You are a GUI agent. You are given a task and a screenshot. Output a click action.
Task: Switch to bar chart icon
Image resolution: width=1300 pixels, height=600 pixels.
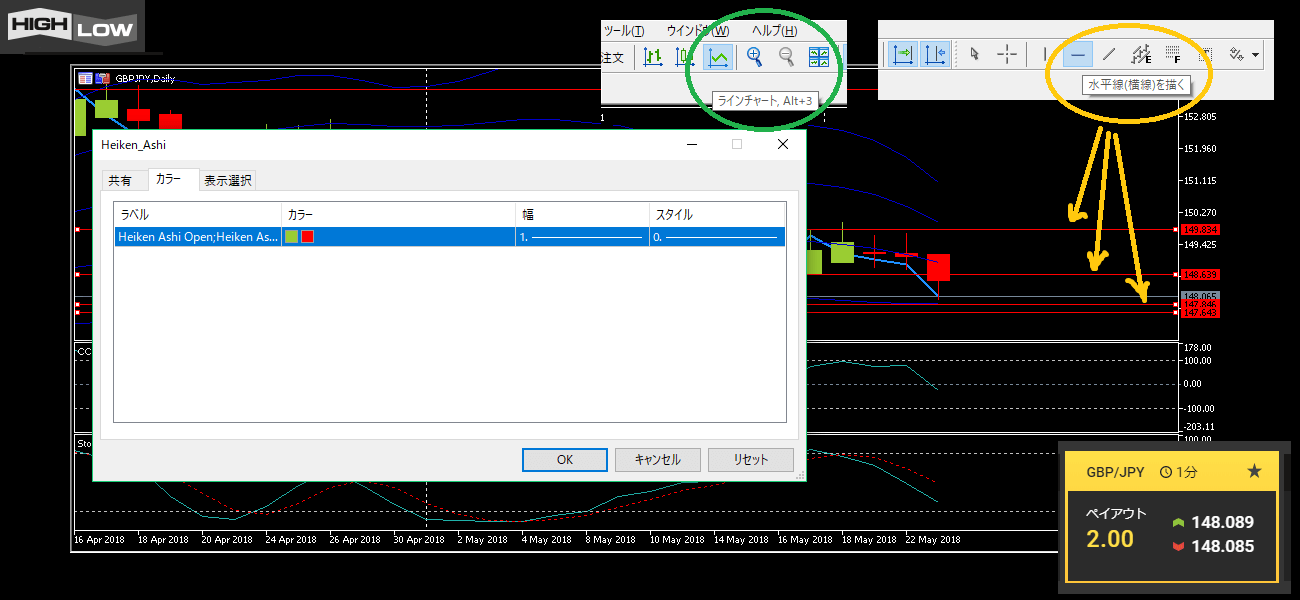pyautogui.click(x=653, y=58)
